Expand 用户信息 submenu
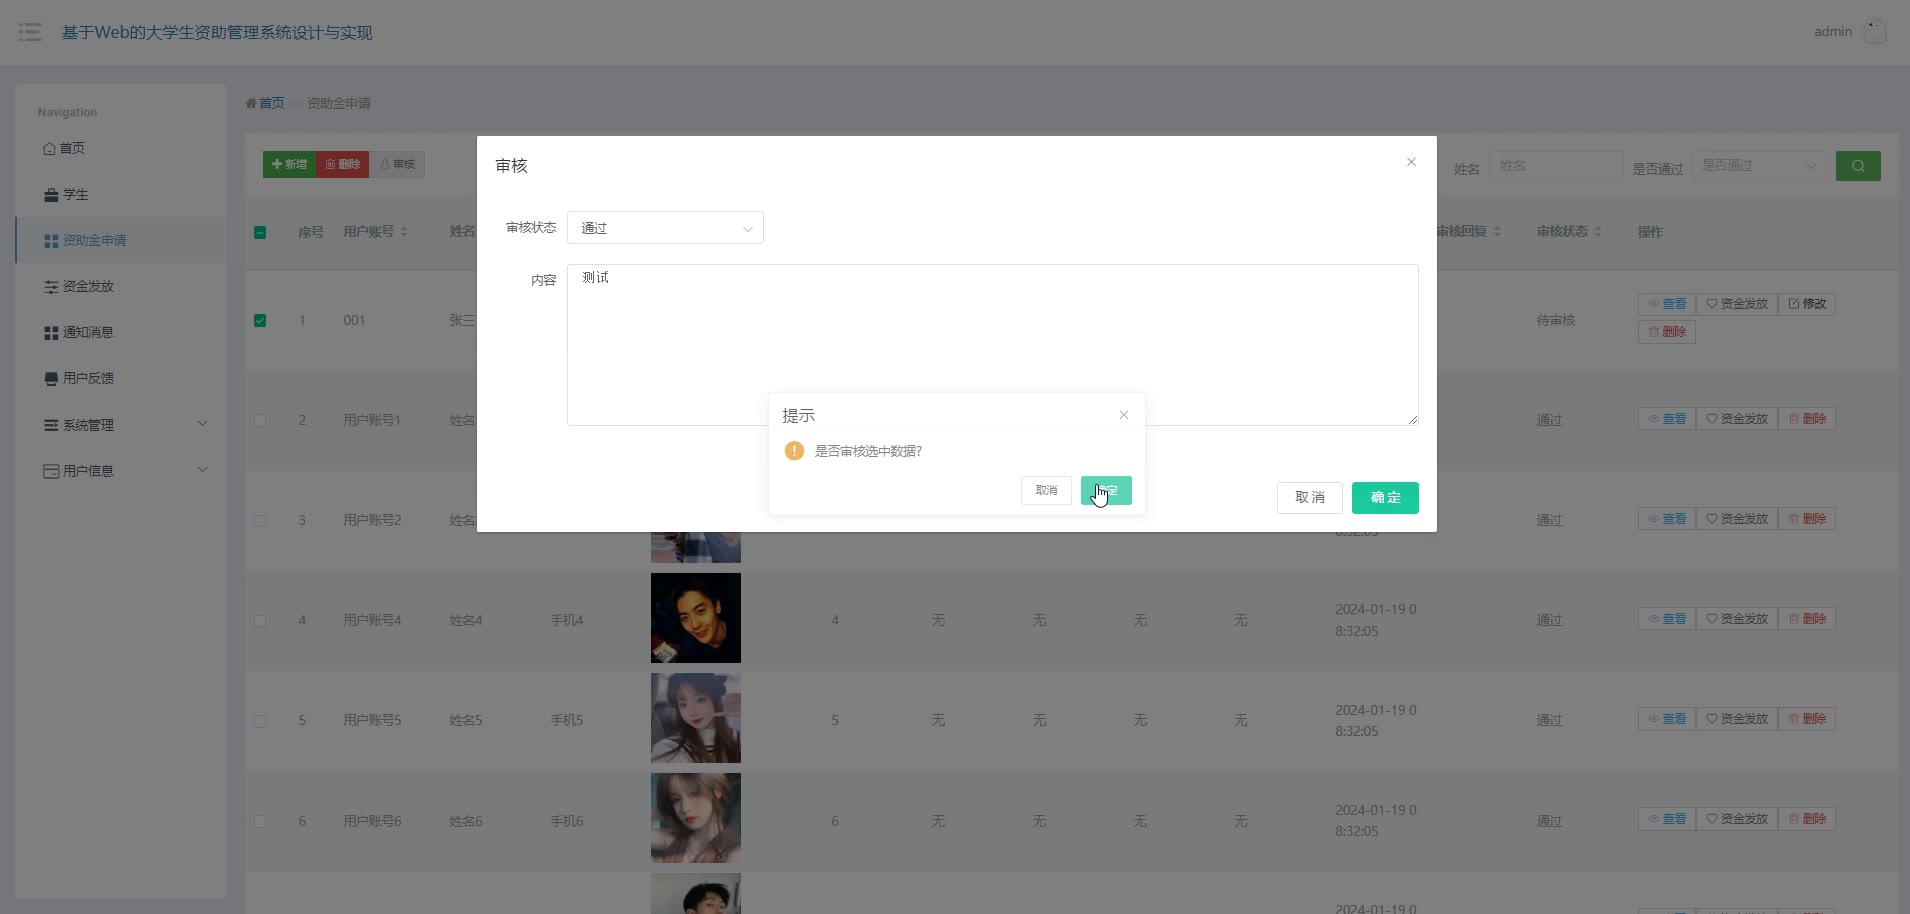 121,471
